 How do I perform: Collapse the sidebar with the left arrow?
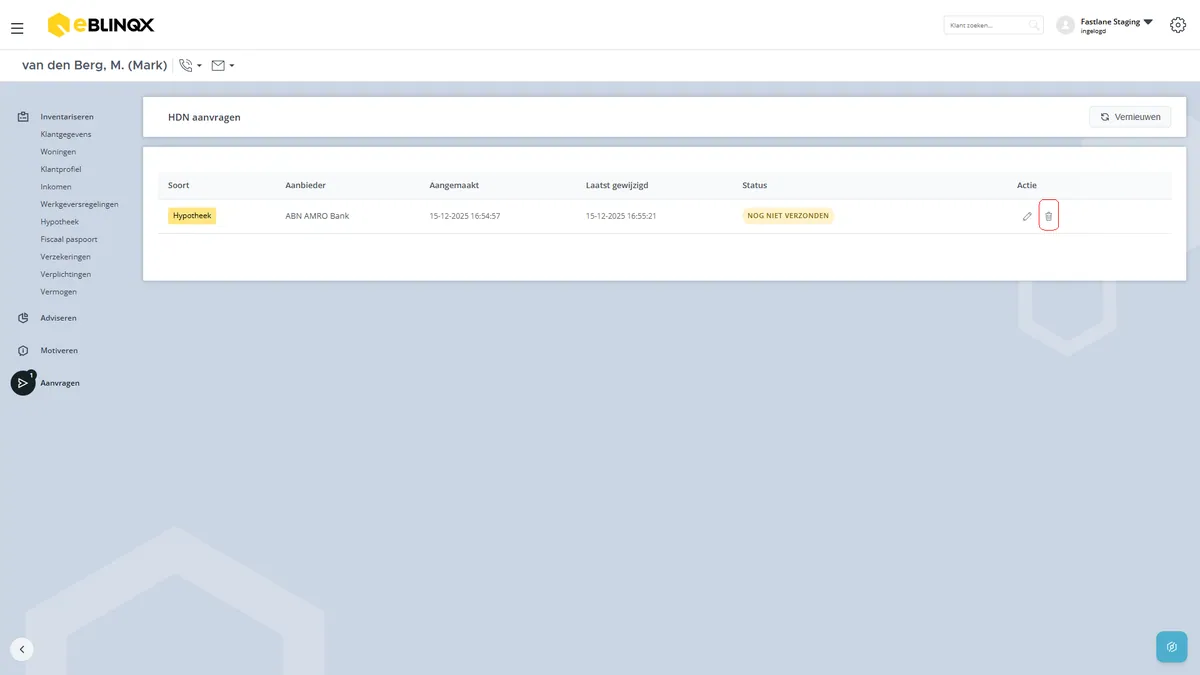pos(22,649)
